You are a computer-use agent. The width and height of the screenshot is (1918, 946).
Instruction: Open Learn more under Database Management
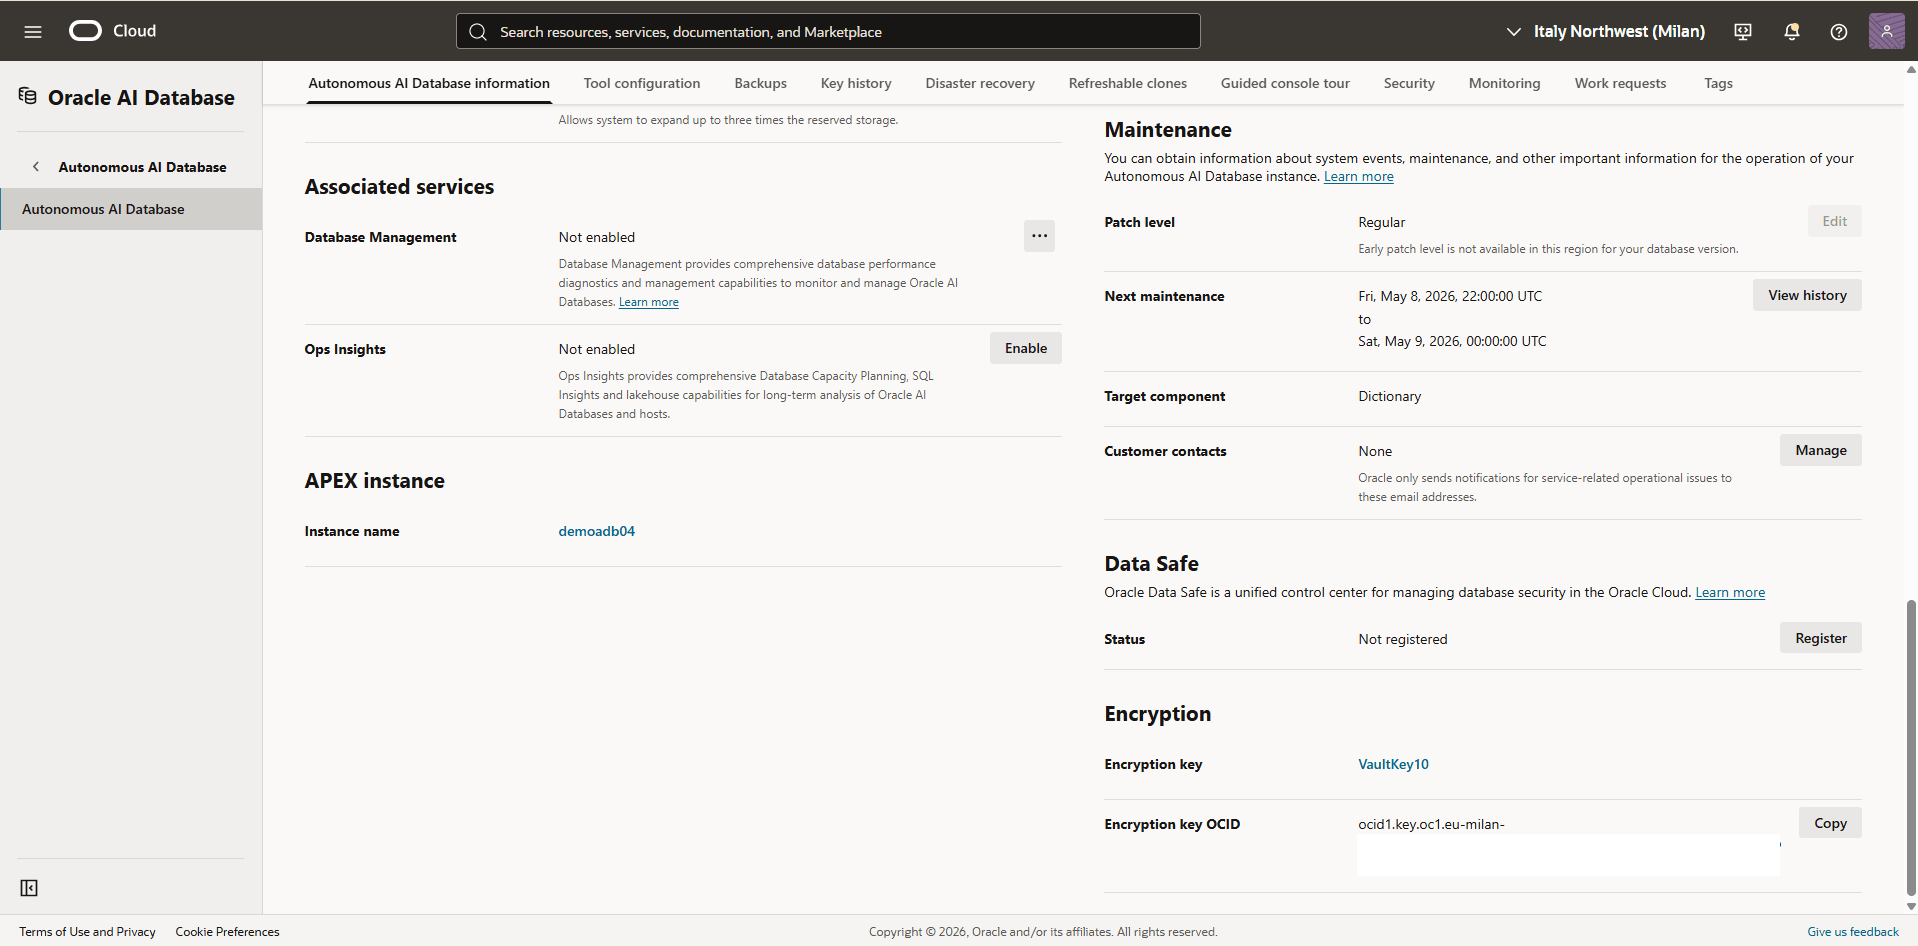[649, 302]
